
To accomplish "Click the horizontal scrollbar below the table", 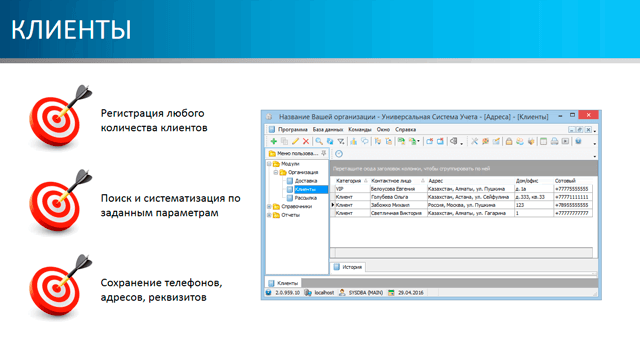I will click(x=461, y=253).
